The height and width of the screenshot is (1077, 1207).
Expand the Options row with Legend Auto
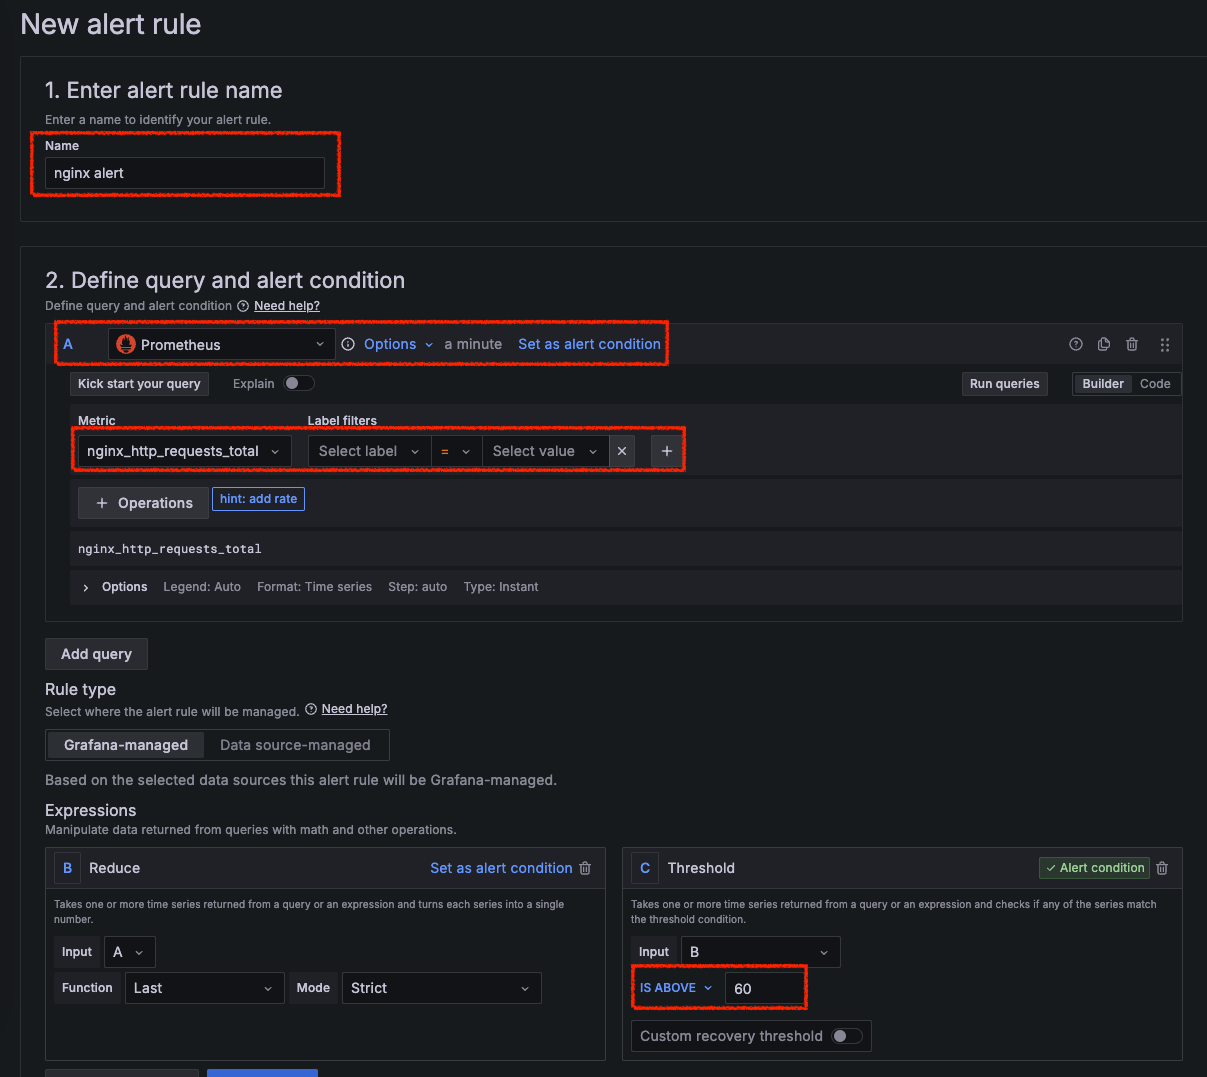point(86,587)
